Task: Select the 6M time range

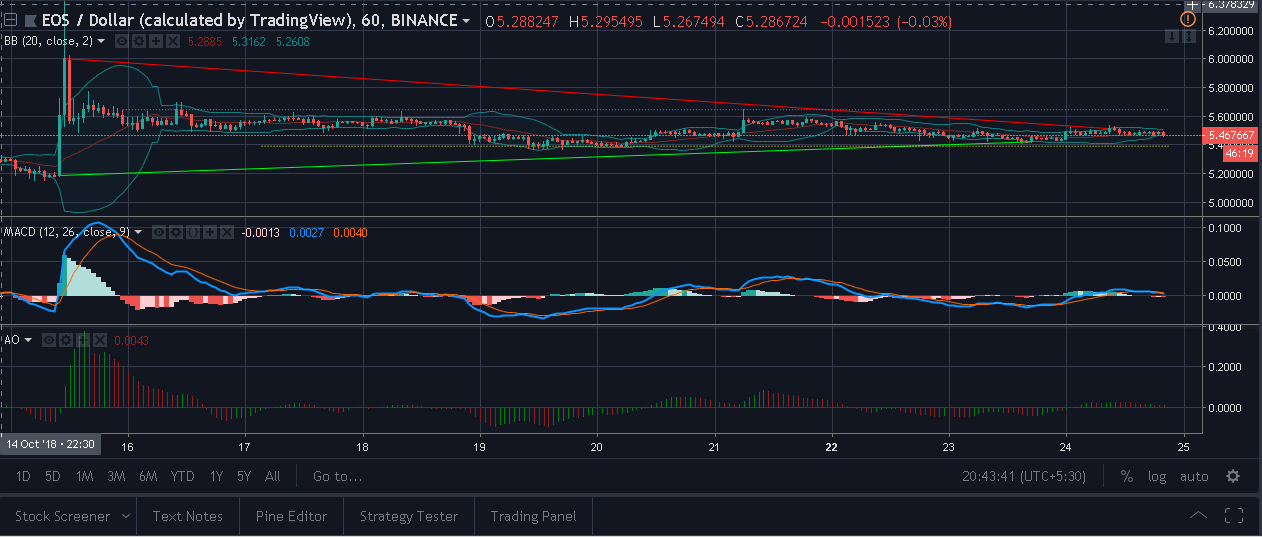Action: pyautogui.click(x=148, y=476)
